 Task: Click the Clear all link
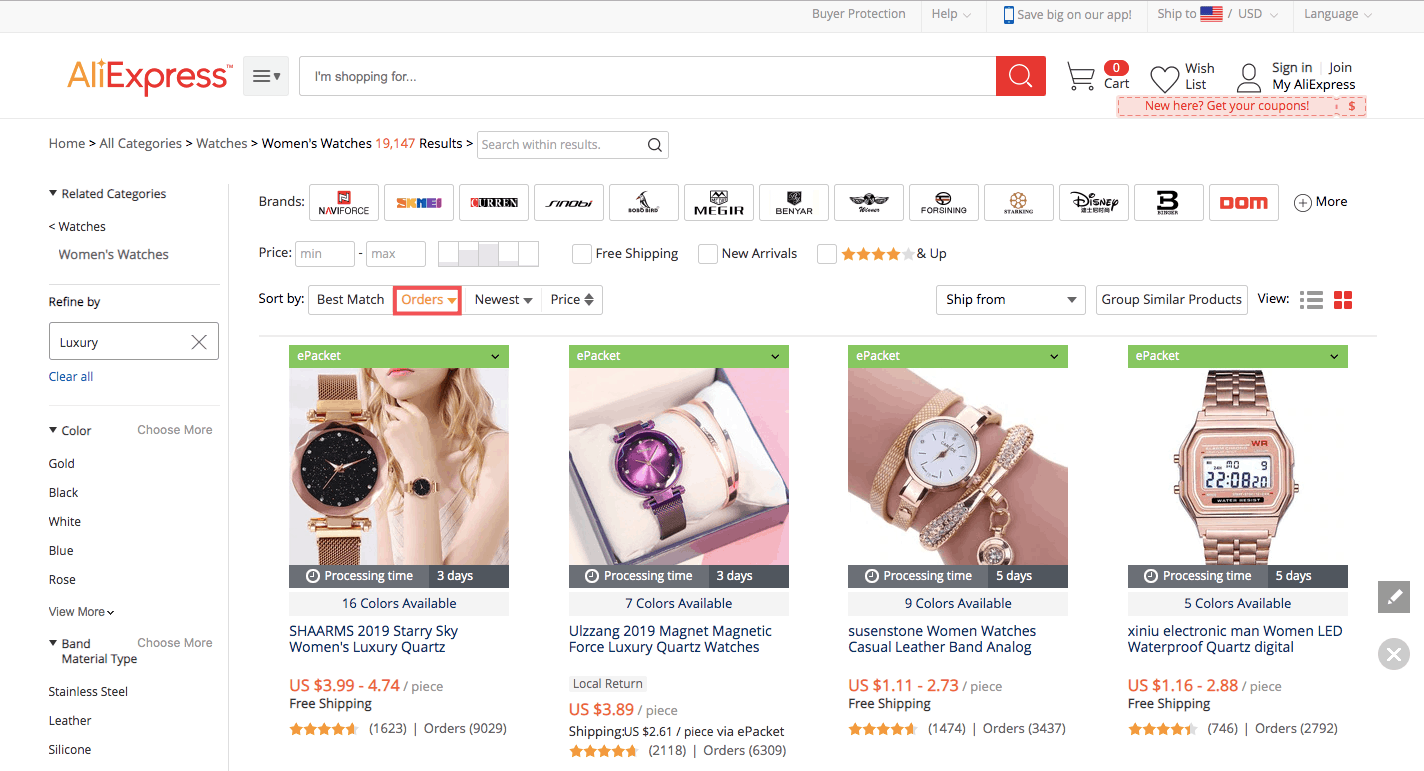(71, 377)
